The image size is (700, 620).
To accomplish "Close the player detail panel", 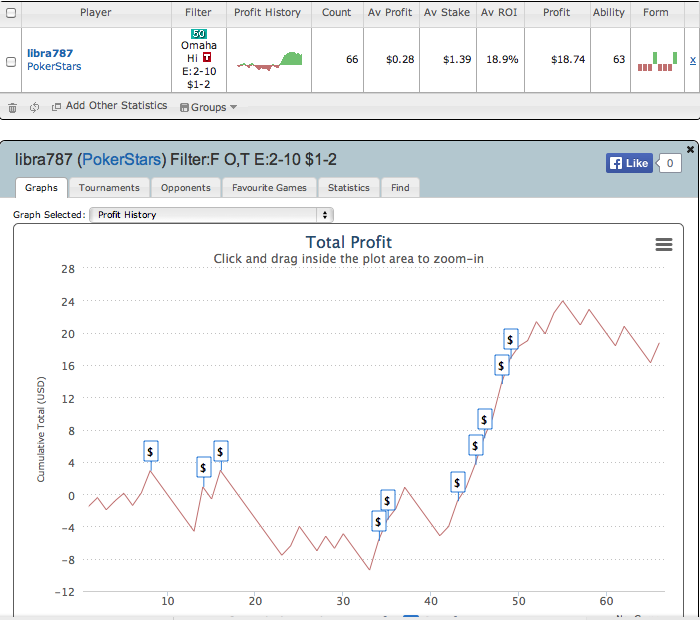I will coord(690,149).
